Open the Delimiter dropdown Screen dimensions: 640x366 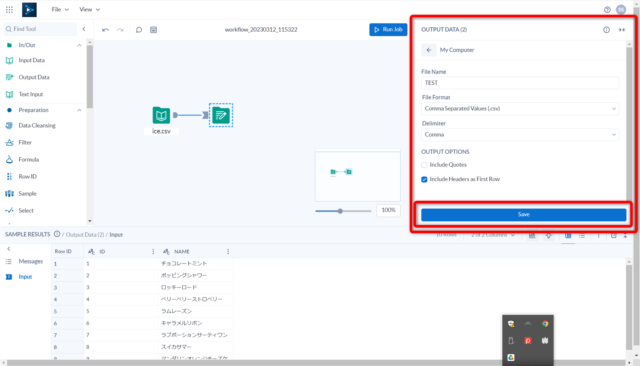[x=520, y=135]
